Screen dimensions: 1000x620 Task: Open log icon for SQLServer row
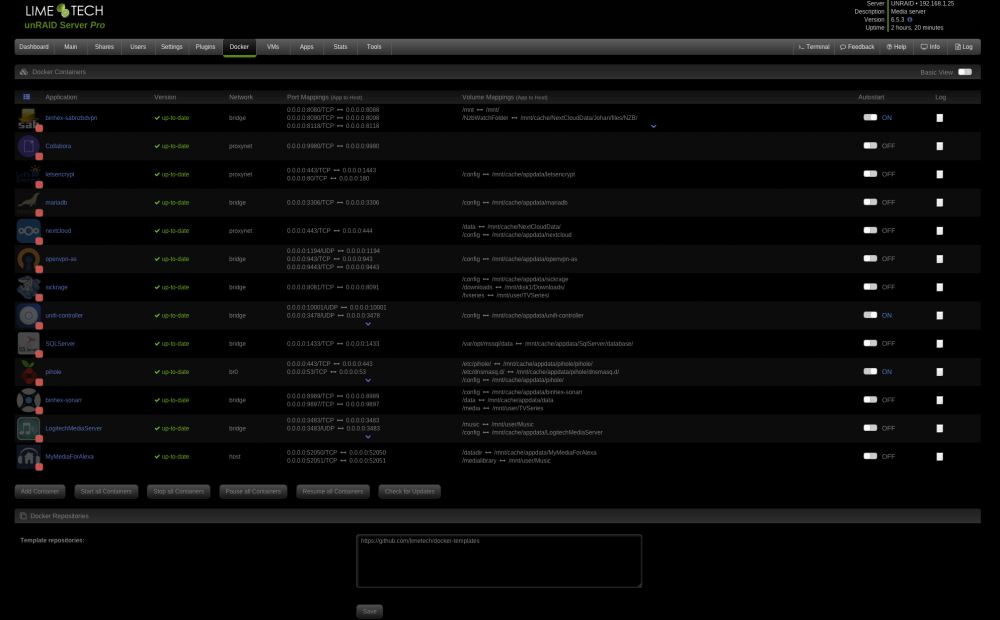pos(939,344)
